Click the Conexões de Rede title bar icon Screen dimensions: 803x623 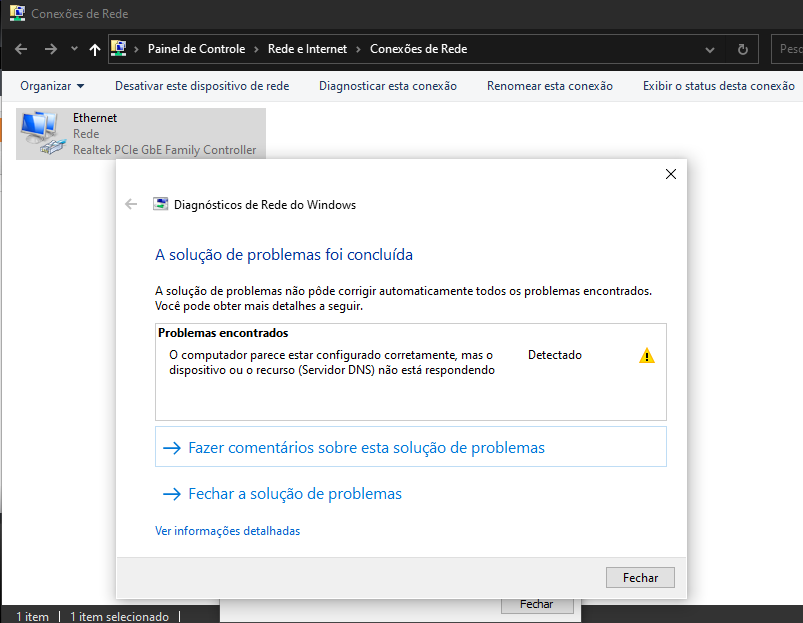click(x=17, y=13)
